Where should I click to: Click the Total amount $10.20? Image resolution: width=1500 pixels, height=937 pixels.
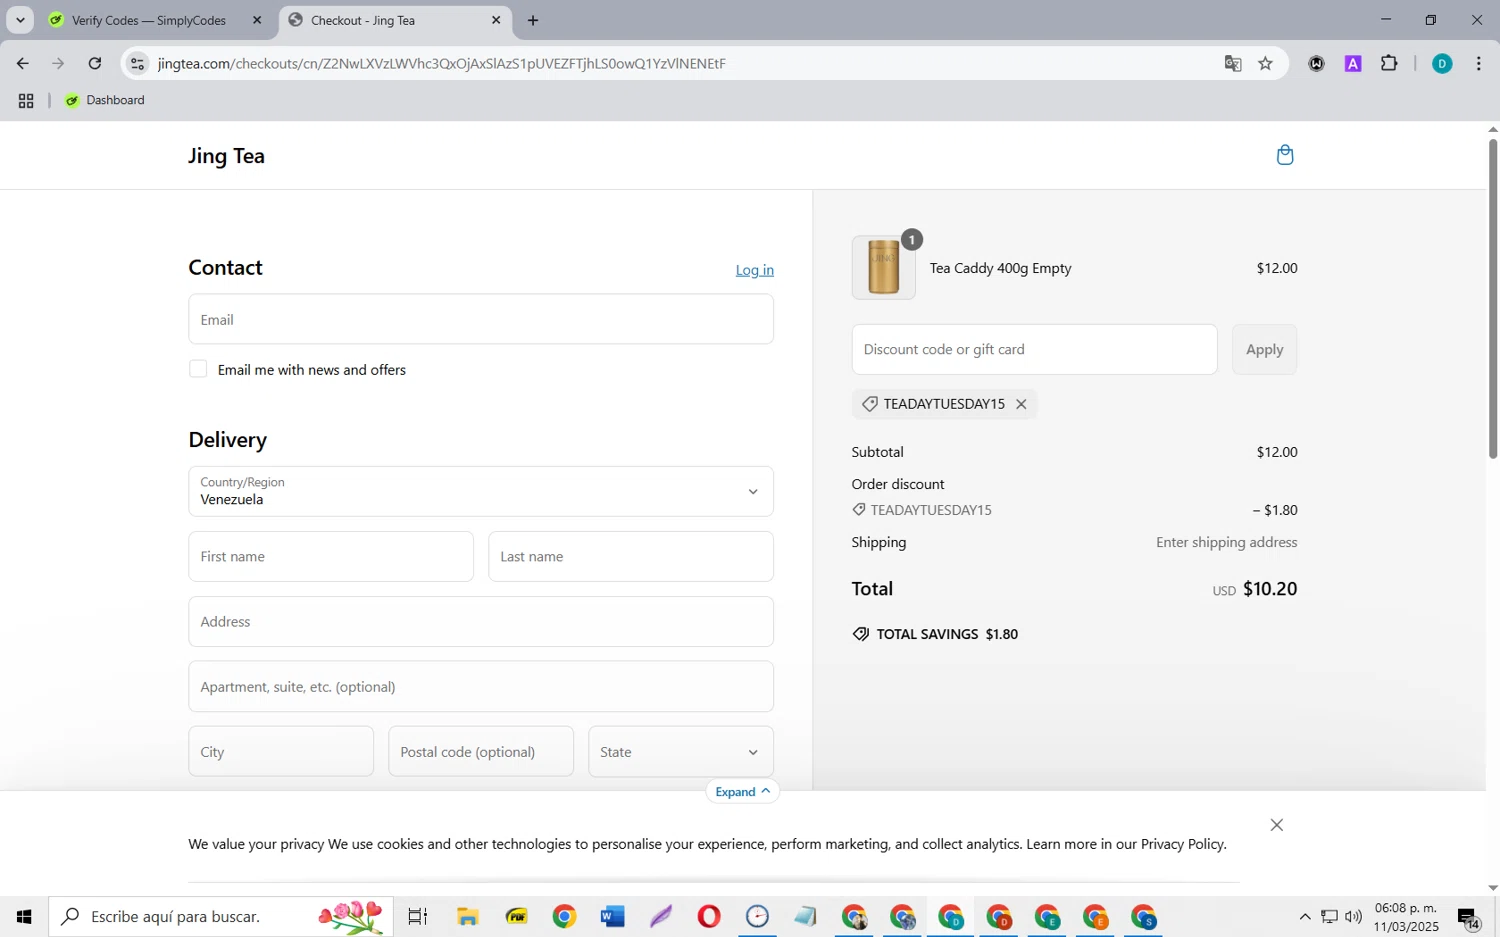point(1270,589)
